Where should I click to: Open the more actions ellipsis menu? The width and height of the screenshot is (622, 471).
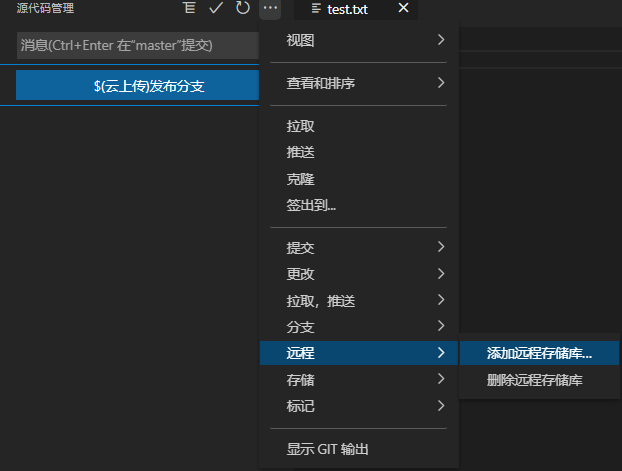(x=270, y=8)
